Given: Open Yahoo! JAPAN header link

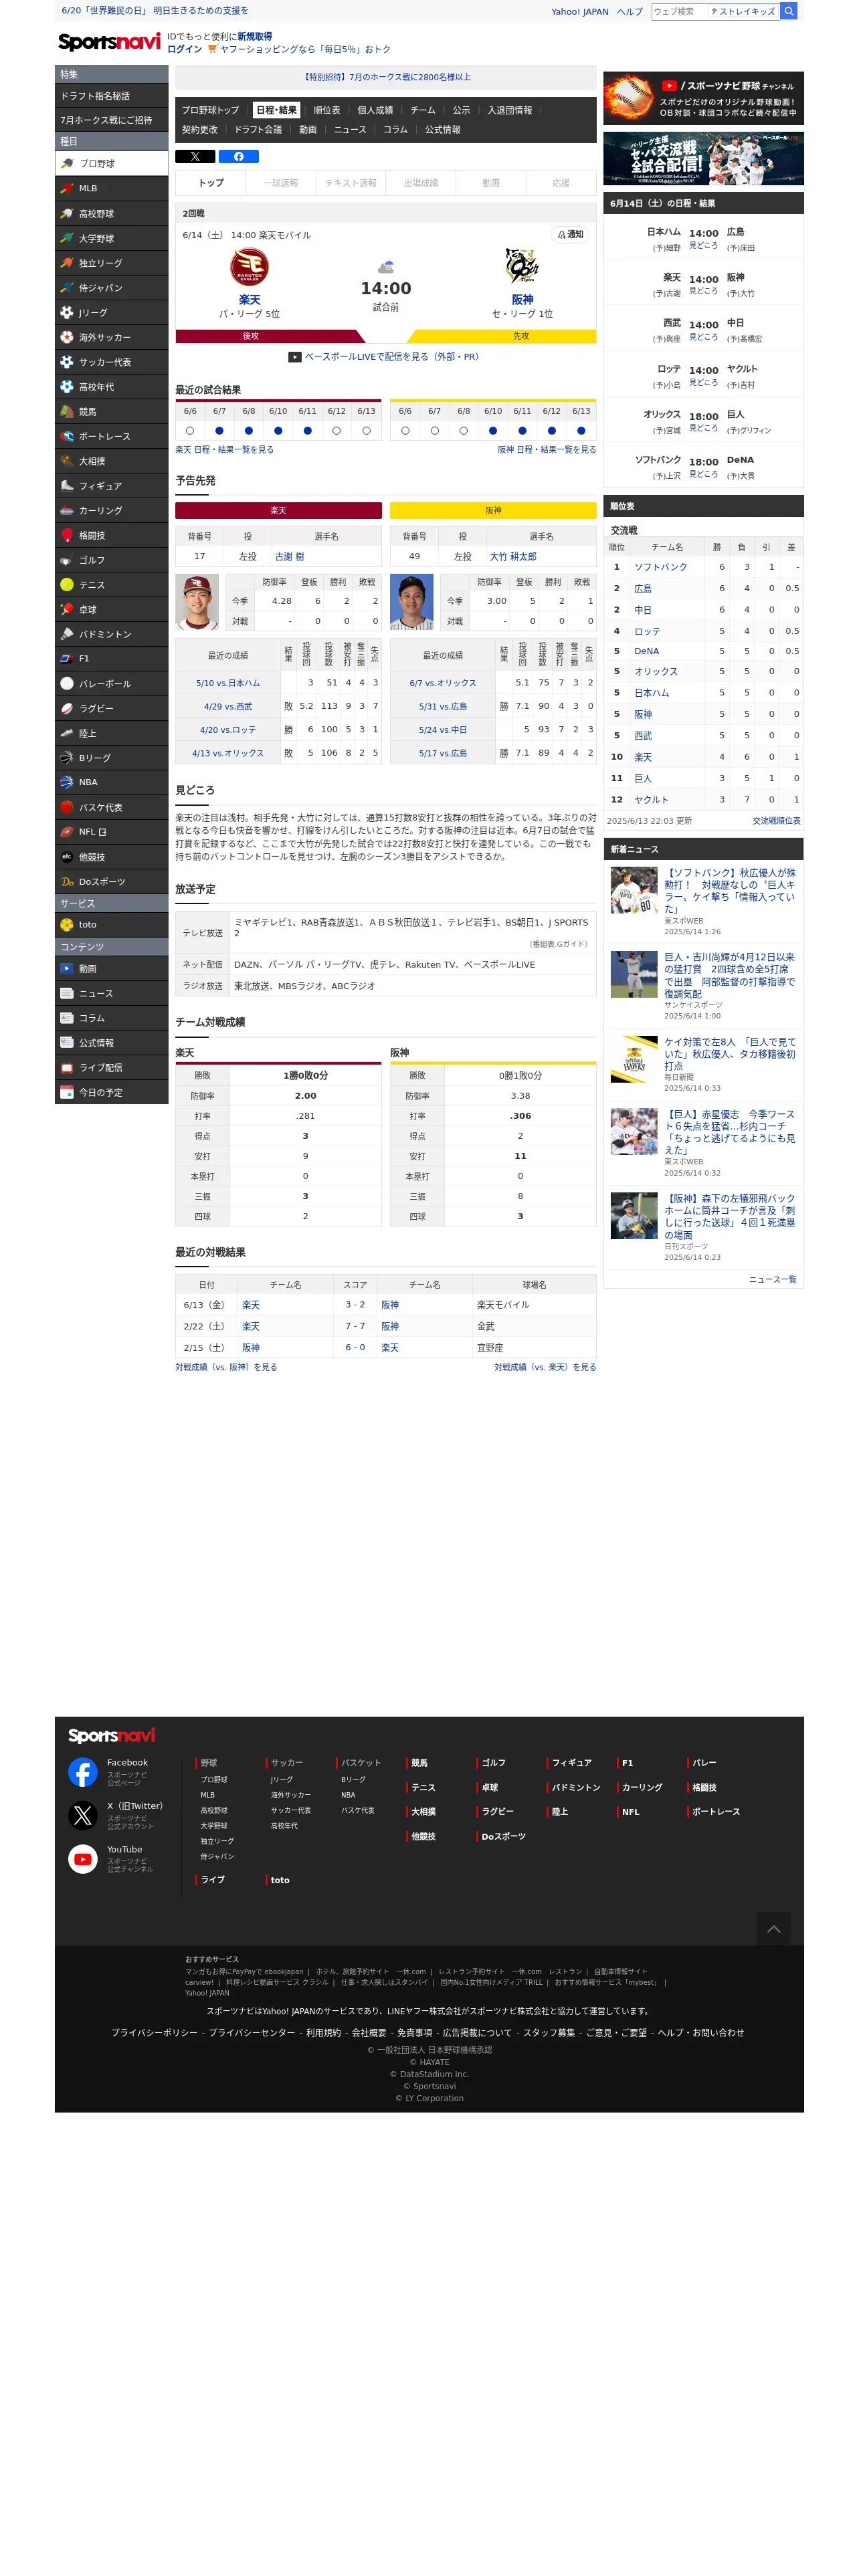Looking at the screenshot, I should [579, 12].
